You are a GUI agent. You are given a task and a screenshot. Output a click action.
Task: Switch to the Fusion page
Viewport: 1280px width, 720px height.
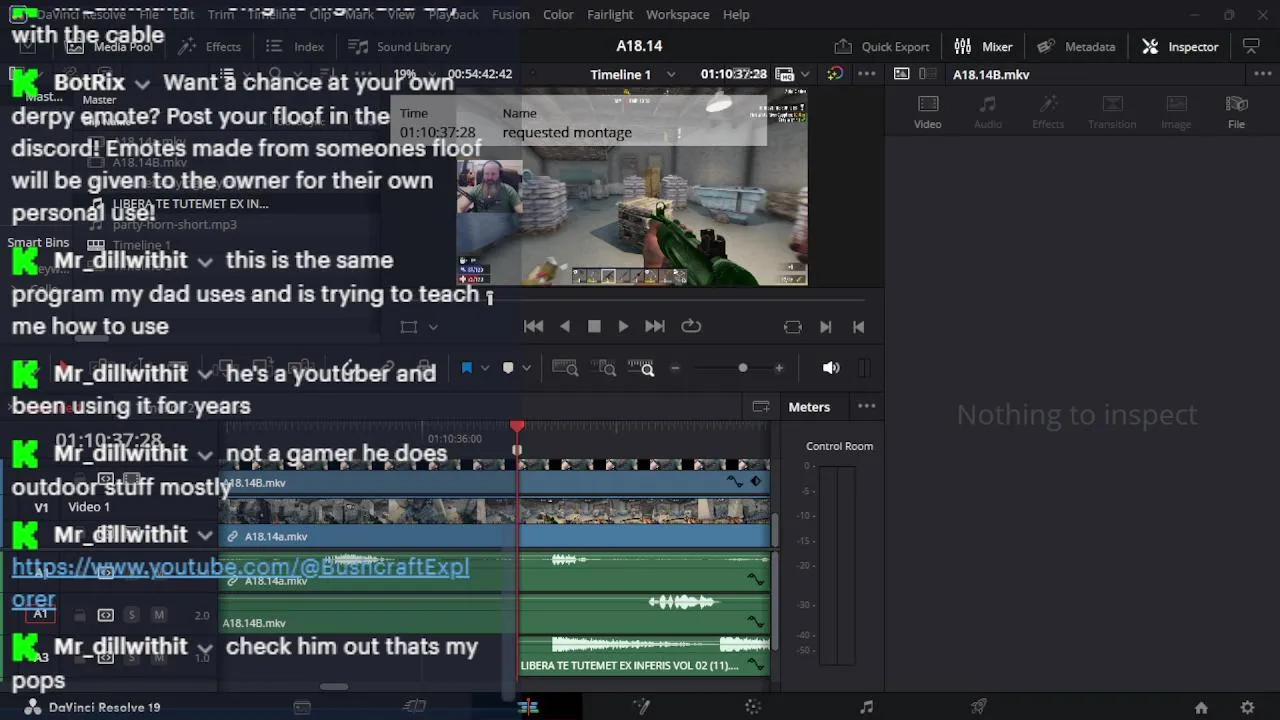coord(641,707)
